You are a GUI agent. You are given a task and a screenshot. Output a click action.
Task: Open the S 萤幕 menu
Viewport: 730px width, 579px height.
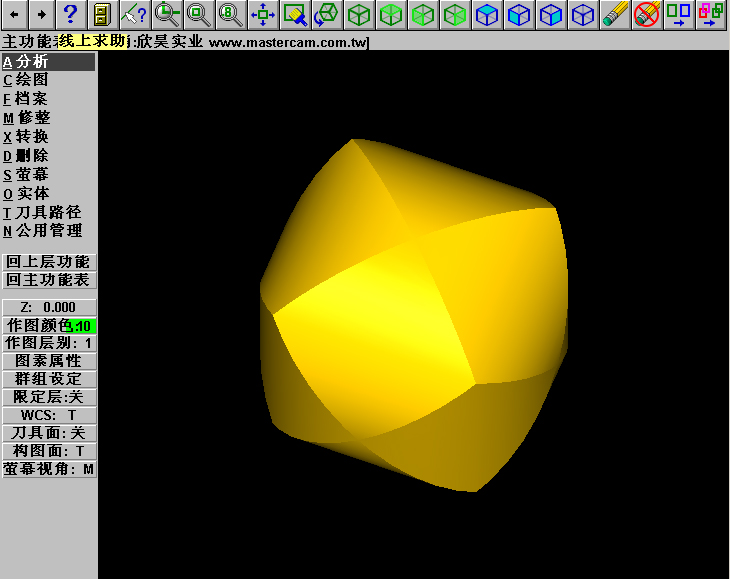tap(26, 175)
